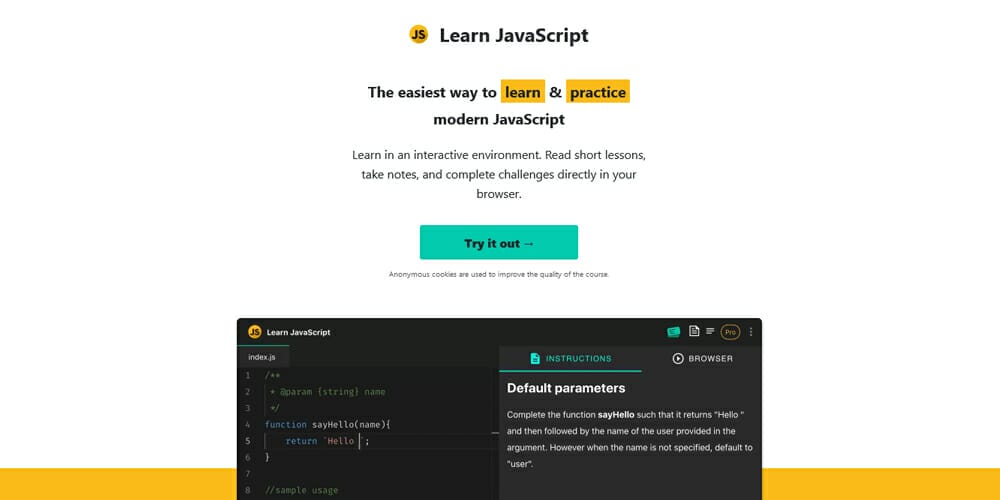Click the highlighted word 'learn'
Viewport: 1000px width, 500px height.
[x=522, y=92]
